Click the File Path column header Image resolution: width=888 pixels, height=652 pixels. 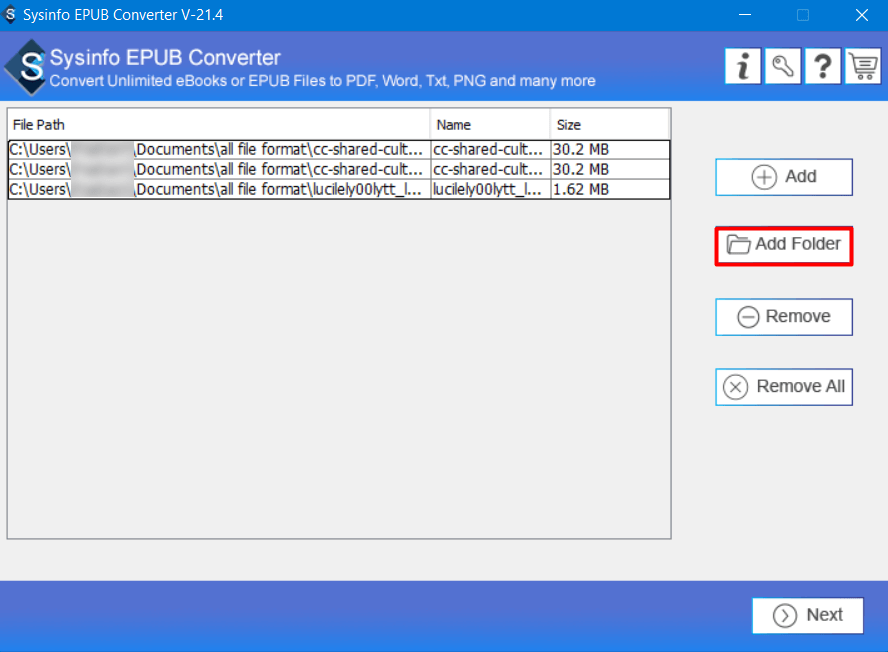click(x=219, y=125)
